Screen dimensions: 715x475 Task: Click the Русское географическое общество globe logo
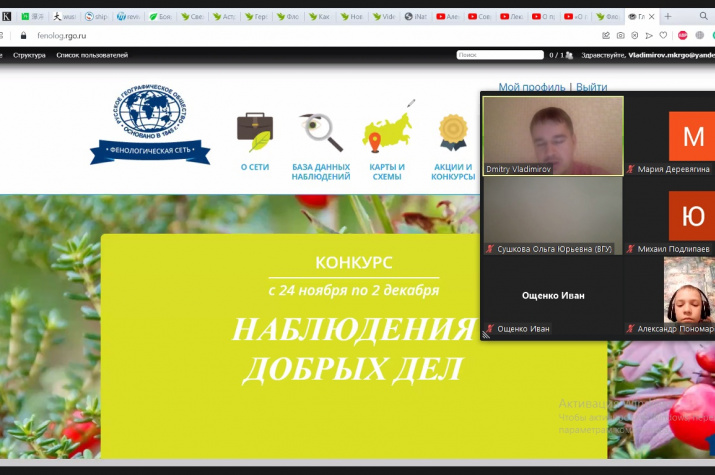tap(150, 111)
